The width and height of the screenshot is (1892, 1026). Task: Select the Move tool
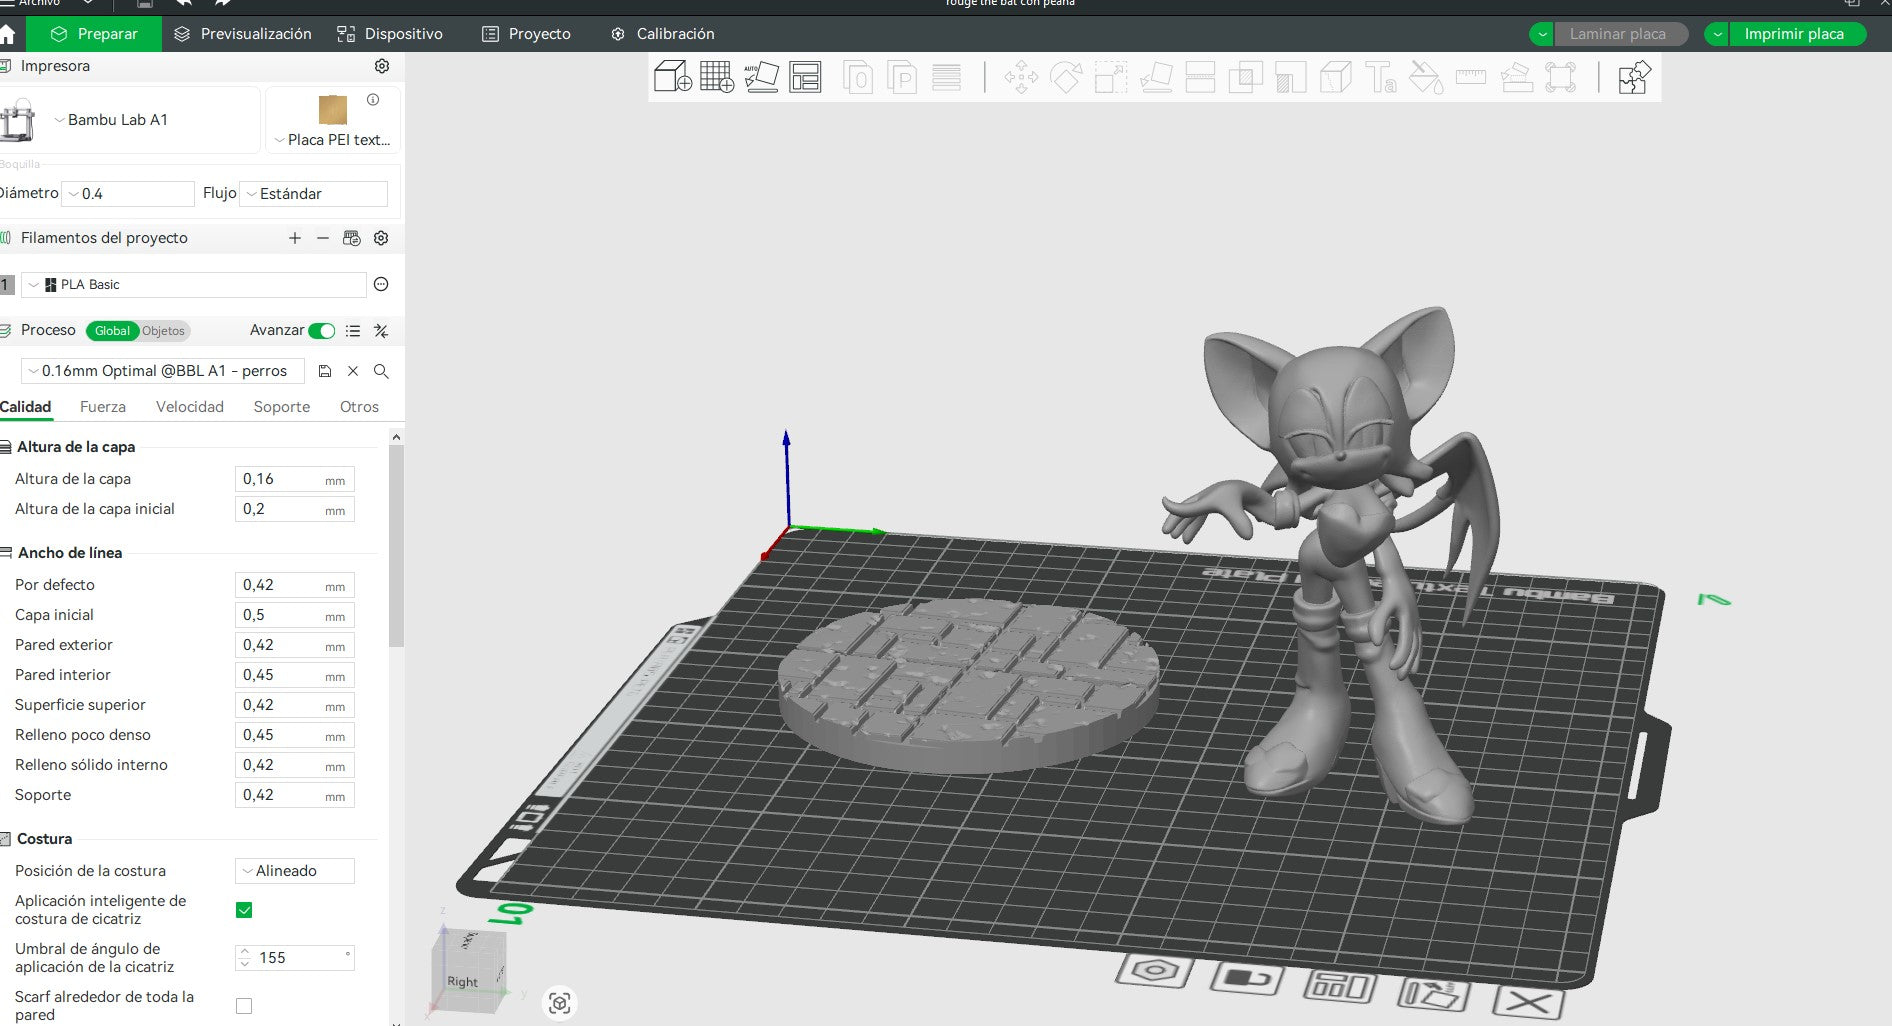click(1021, 77)
